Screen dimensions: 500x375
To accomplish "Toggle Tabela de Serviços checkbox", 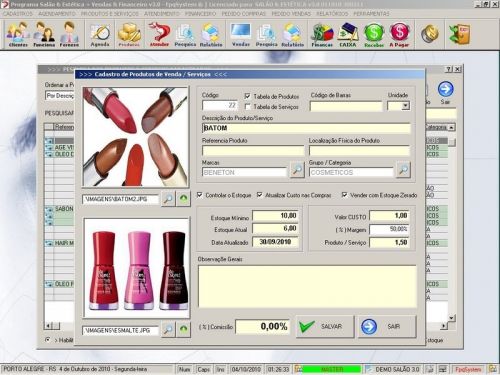I will (247, 107).
